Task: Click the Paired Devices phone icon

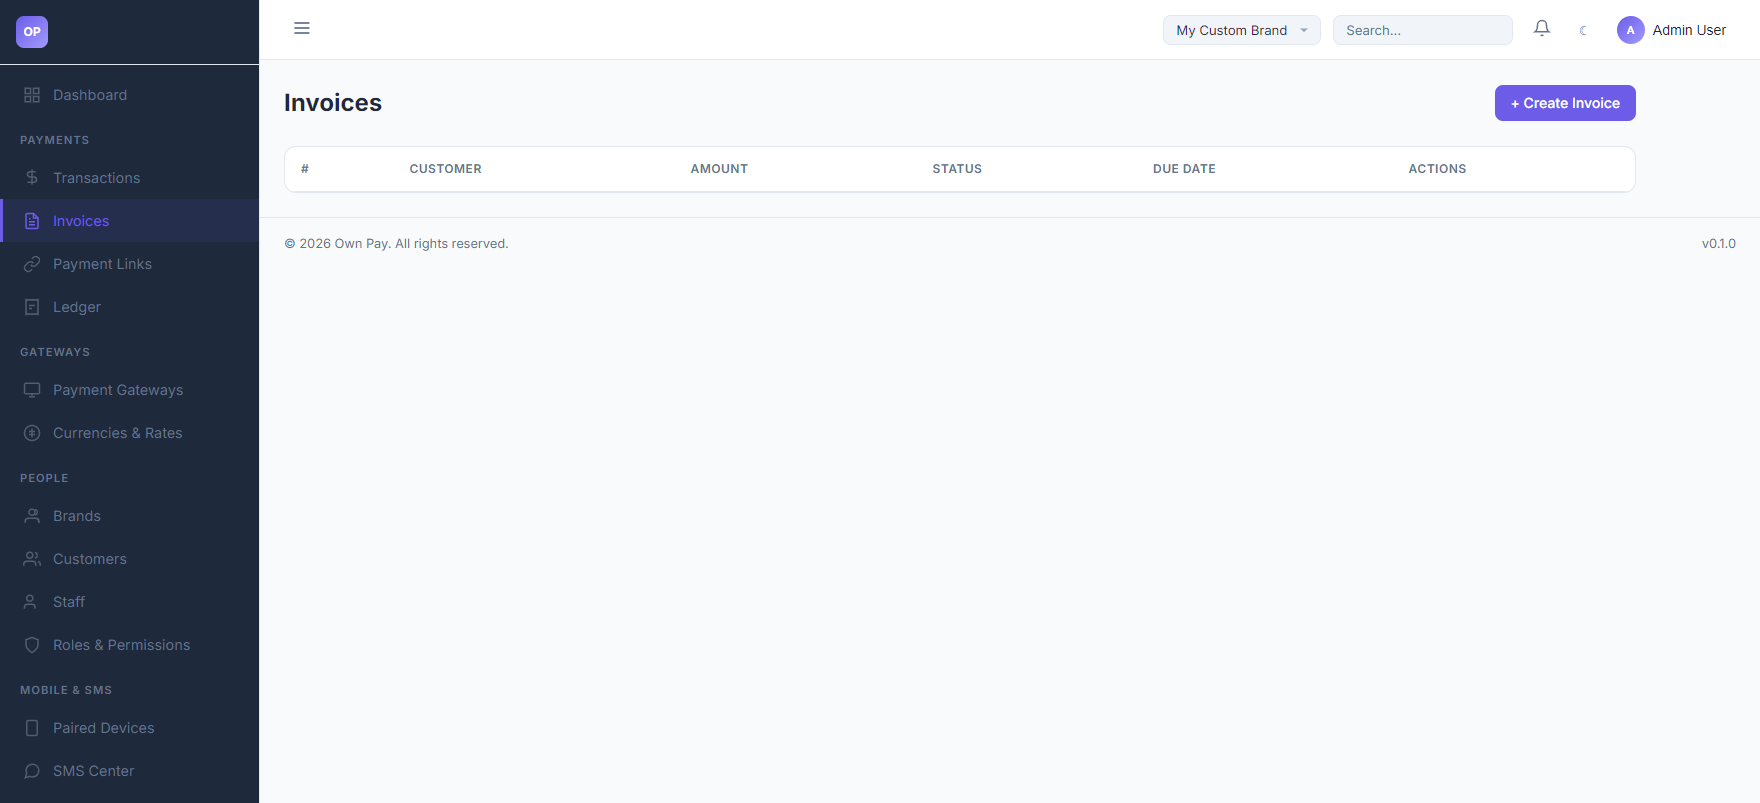Action: [32, 728]
